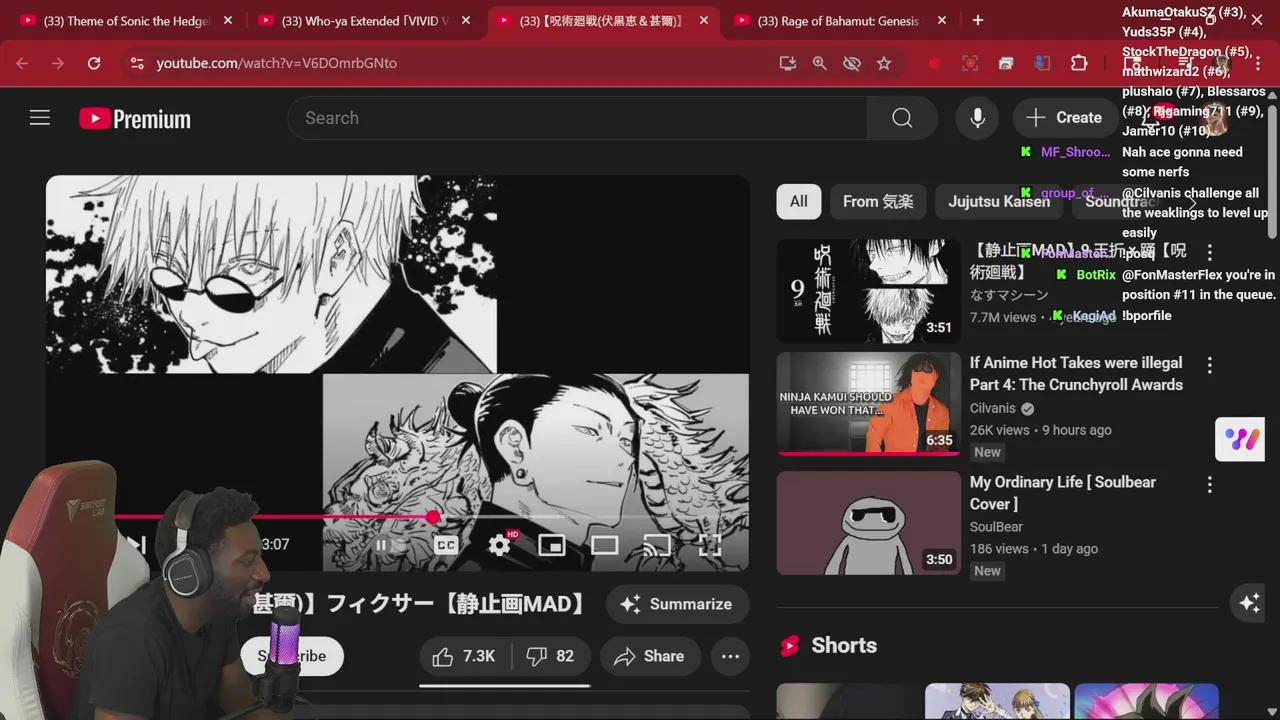Click the red record extension icon
Viewport: 1280px width, 720px height.
(x=934, y=63)
